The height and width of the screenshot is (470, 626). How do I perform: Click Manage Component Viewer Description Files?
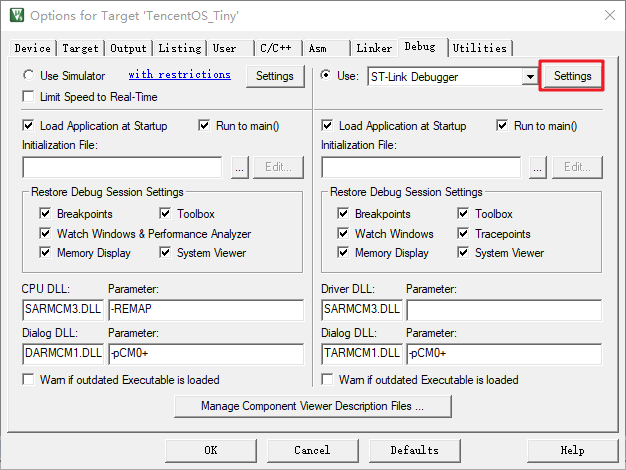pyautogui.click(x=312, y=406)
